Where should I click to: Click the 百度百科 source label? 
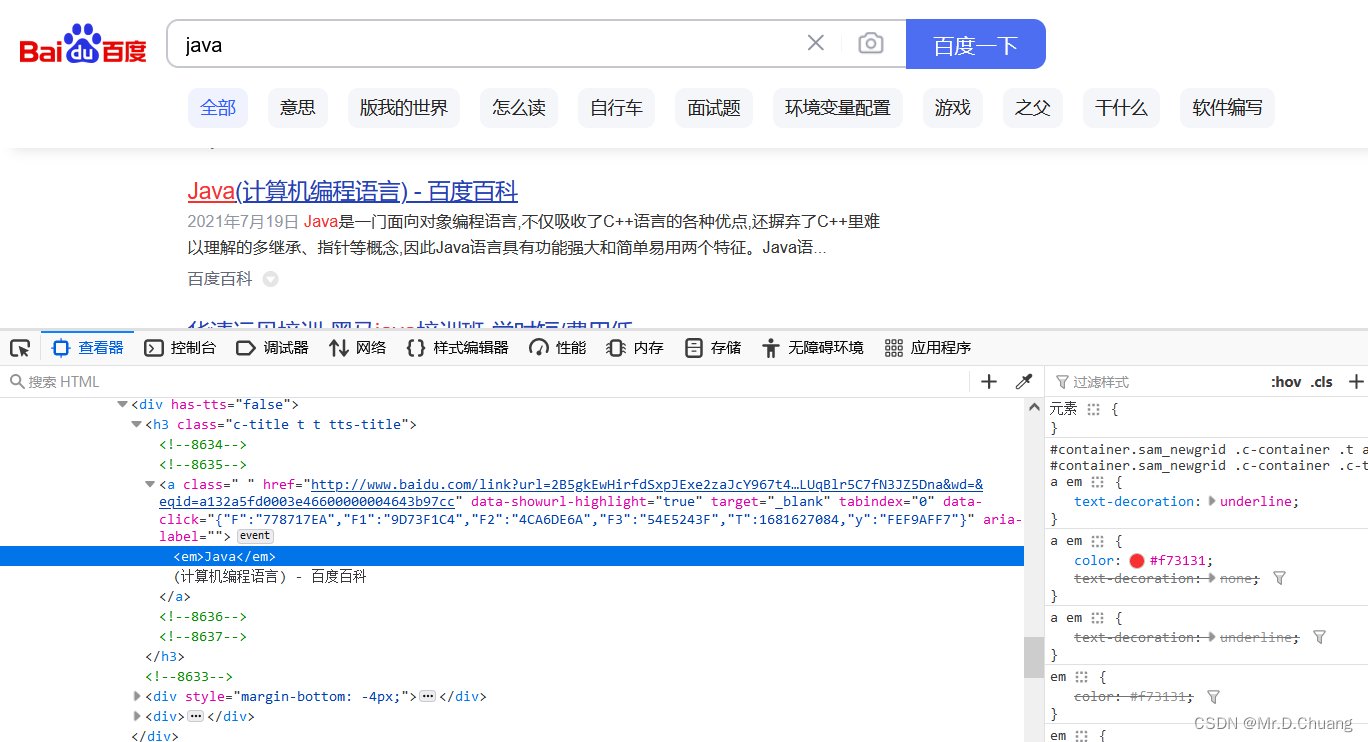(x=220, y=279)
